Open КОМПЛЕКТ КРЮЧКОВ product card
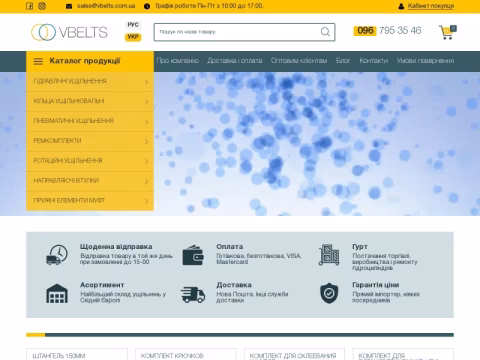This screenshot has height=360, width=480. [186, 354]
